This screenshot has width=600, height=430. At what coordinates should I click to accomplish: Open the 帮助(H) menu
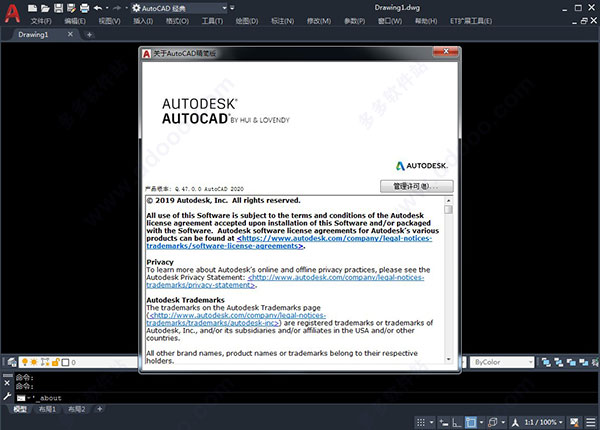coord(426,21)
